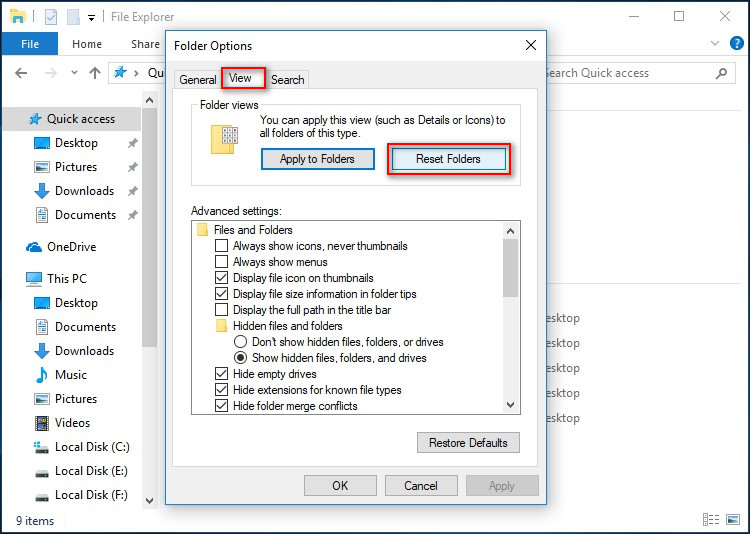Screen dimensions: 750x534
Task: Click the Quick access star in address bar
Action: [120, 72]
